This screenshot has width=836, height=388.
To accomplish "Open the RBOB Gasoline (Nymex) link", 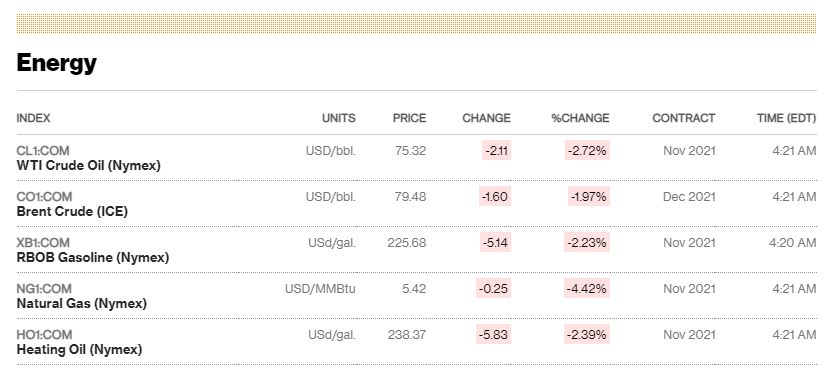I will pos(93,258).
